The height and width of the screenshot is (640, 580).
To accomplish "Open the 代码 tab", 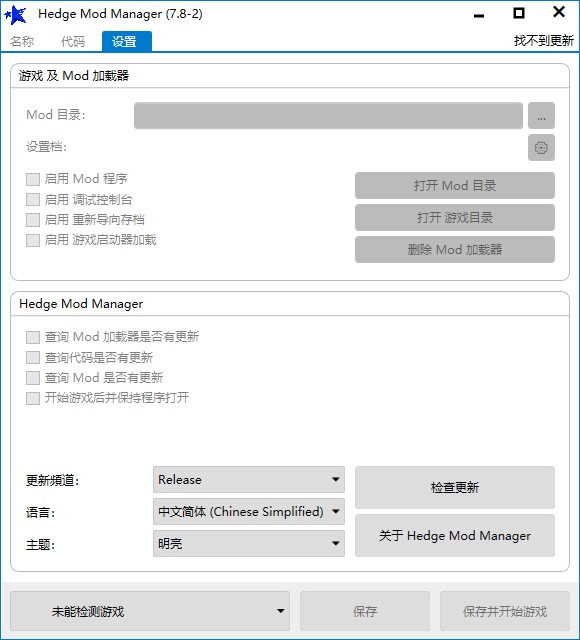I will pos(73,42).
